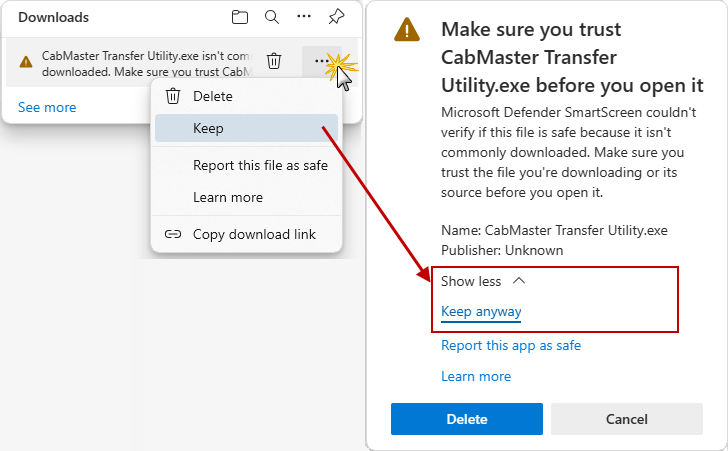The height and width of the screenshot is (451, 728).
Task: Choose Report this file as safe
Action: click(x=260, y=165)
